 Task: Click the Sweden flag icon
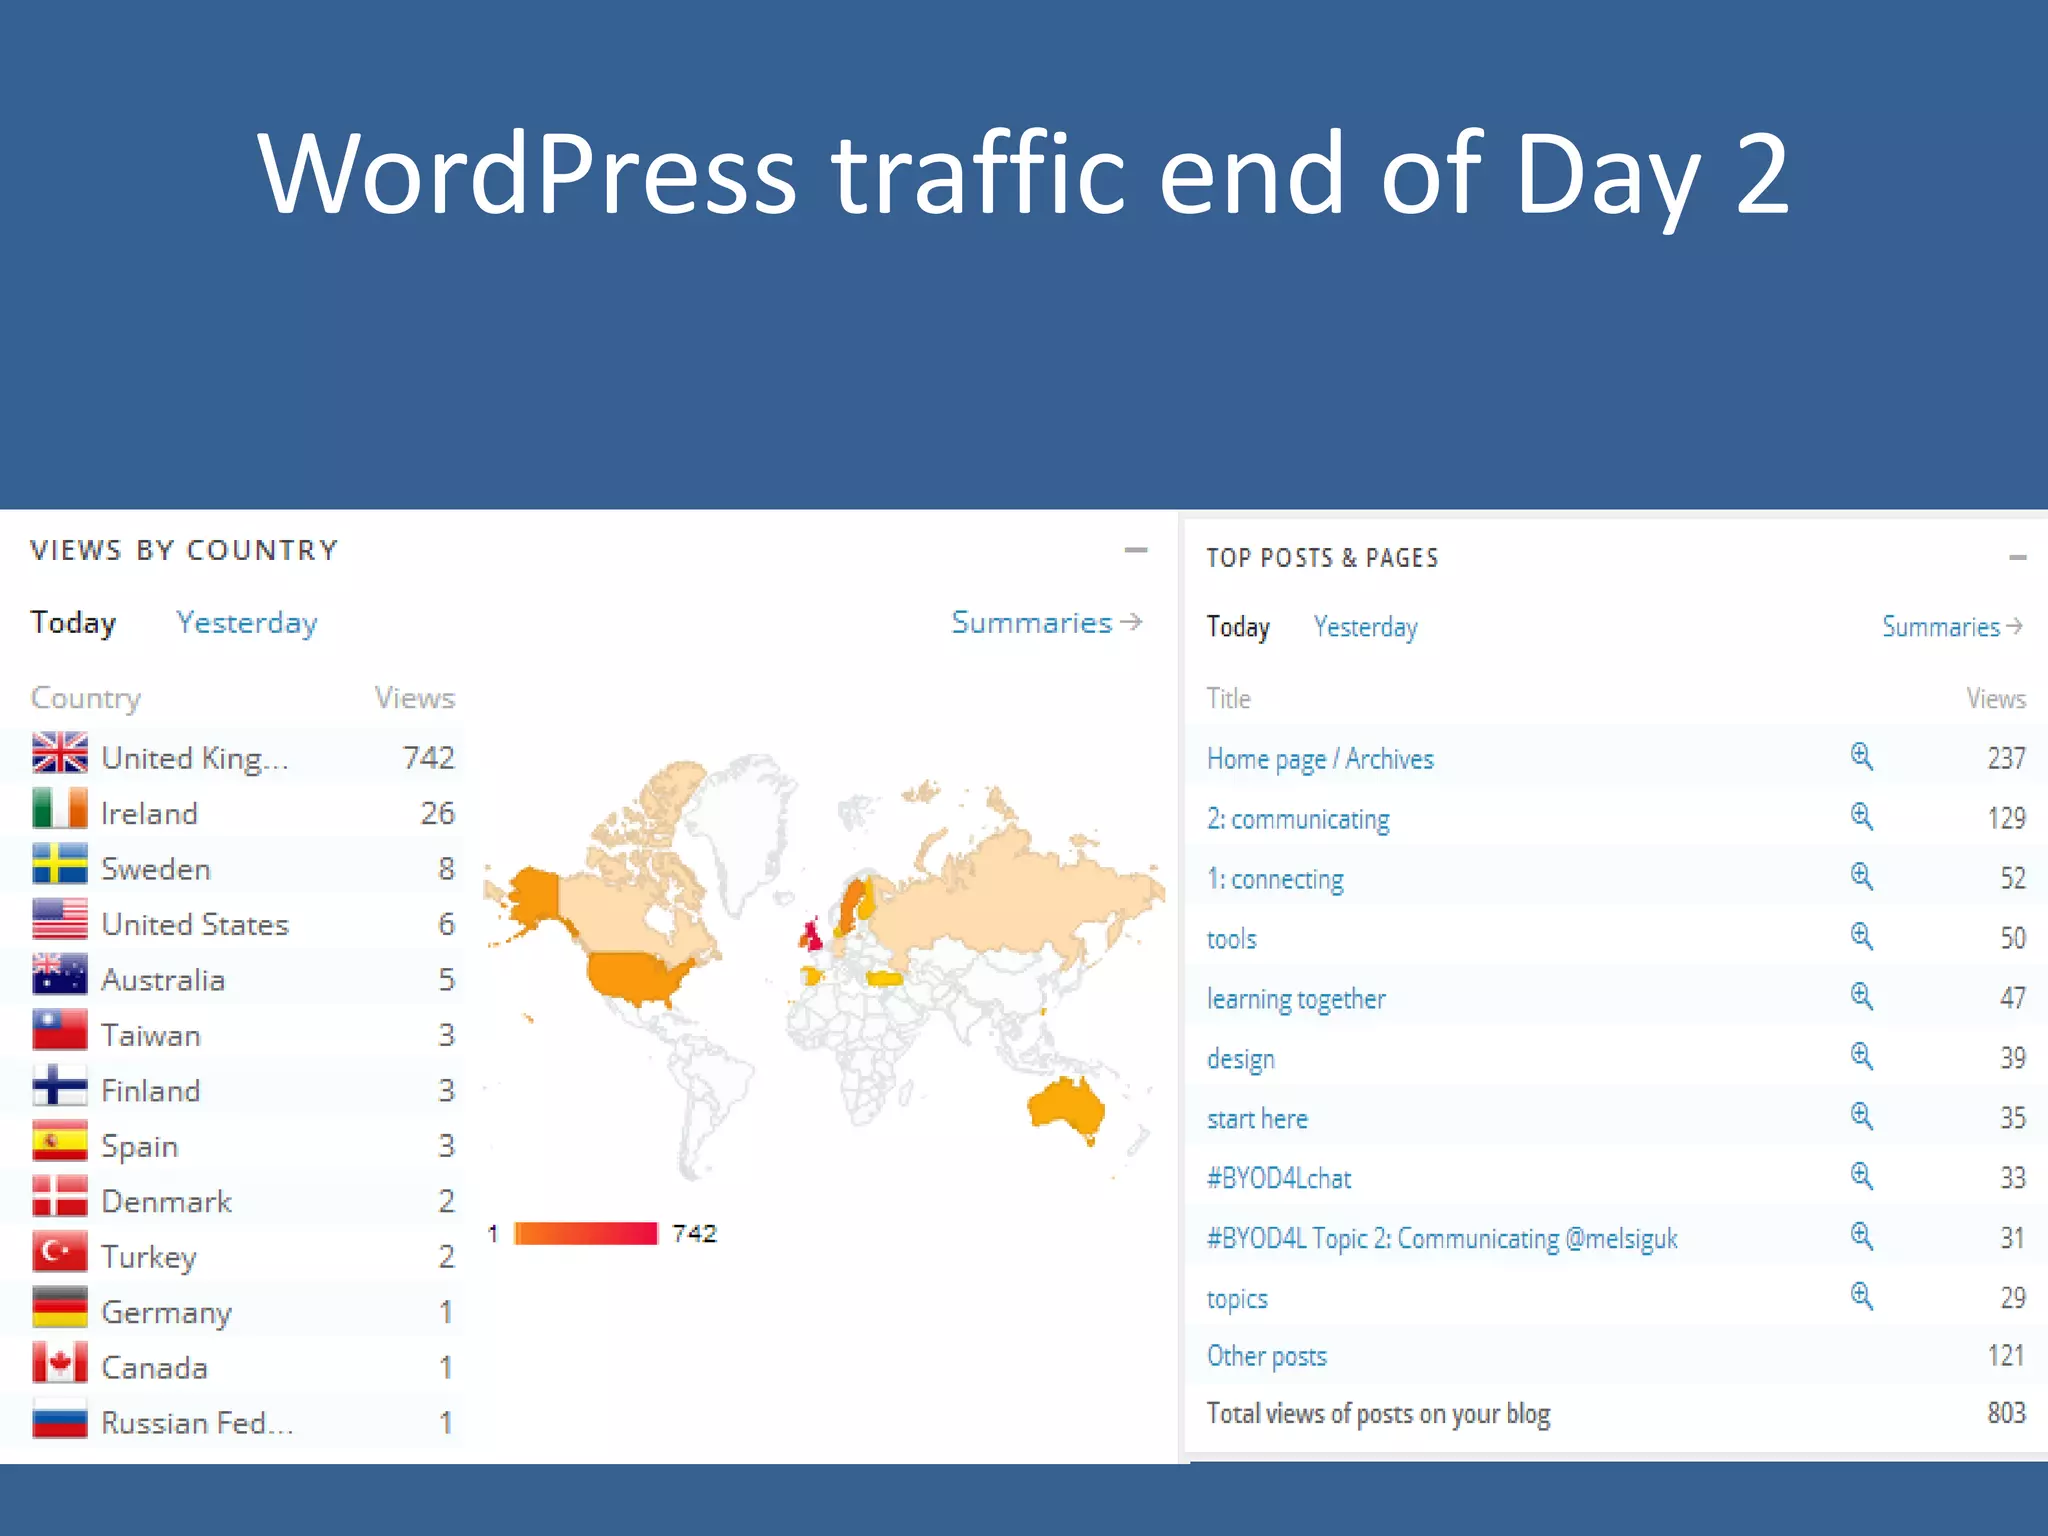pos(60,864)
